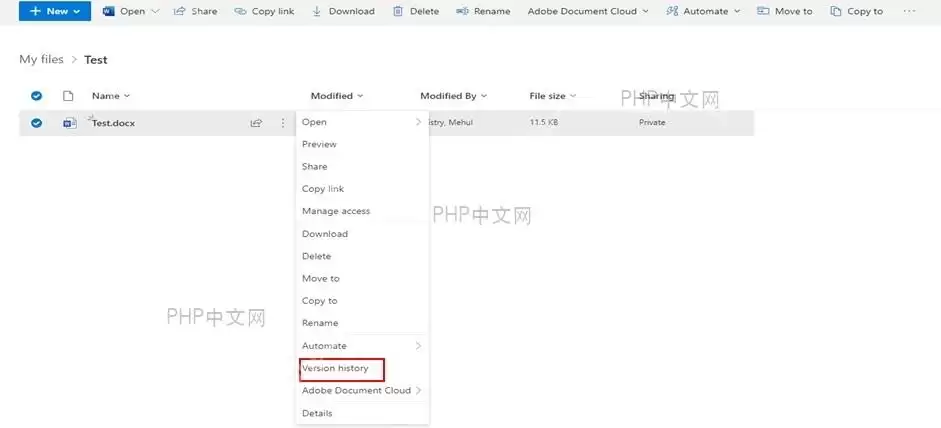Click Copy link in the top toolbar
This screenshot has height=428, width=941.
(266, 11)
